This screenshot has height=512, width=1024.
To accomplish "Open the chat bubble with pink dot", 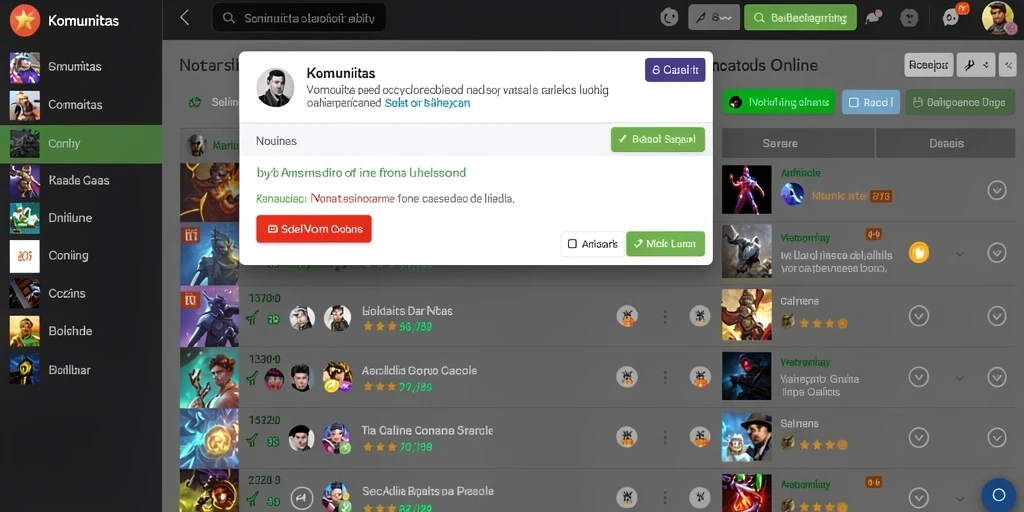I will [872, 18].
